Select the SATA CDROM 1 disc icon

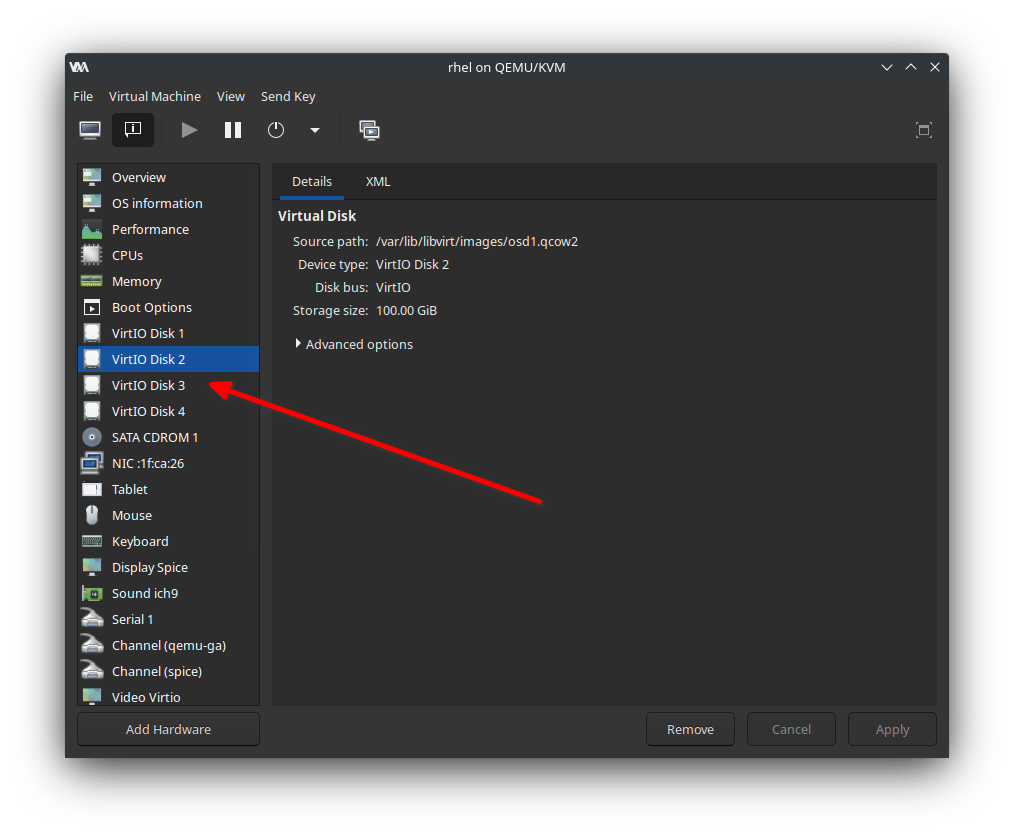[x=92, y=437]
